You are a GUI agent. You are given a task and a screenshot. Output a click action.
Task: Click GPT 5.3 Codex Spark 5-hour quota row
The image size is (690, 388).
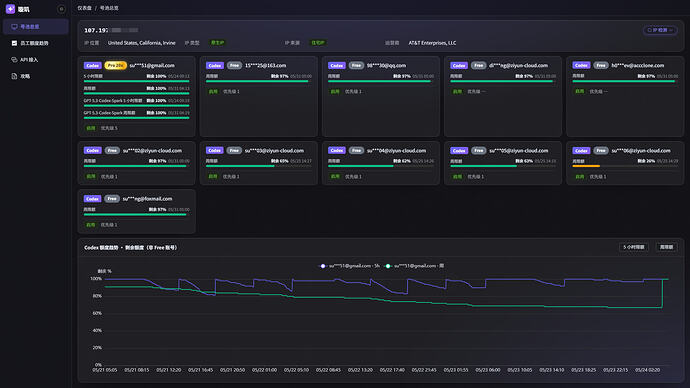pos(136,101)
